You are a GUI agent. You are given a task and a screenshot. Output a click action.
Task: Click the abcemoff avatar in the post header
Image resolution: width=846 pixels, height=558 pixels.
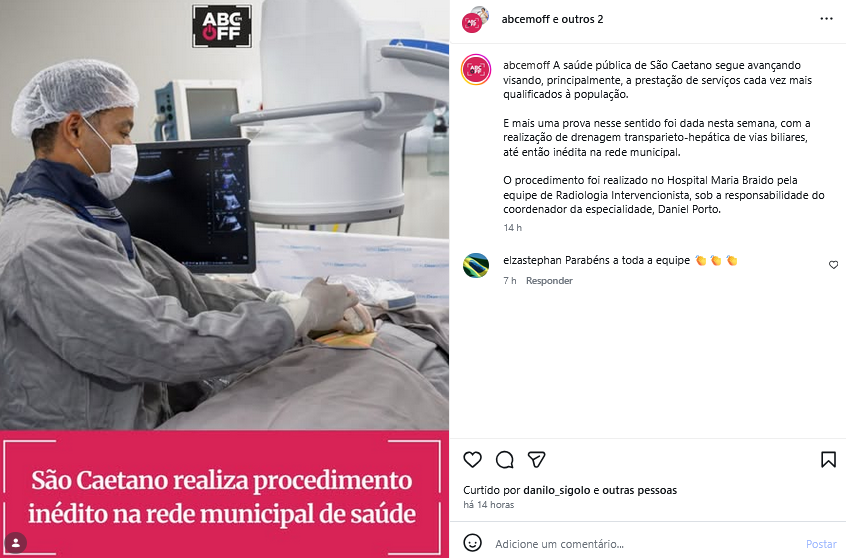[x=475, y=20]
